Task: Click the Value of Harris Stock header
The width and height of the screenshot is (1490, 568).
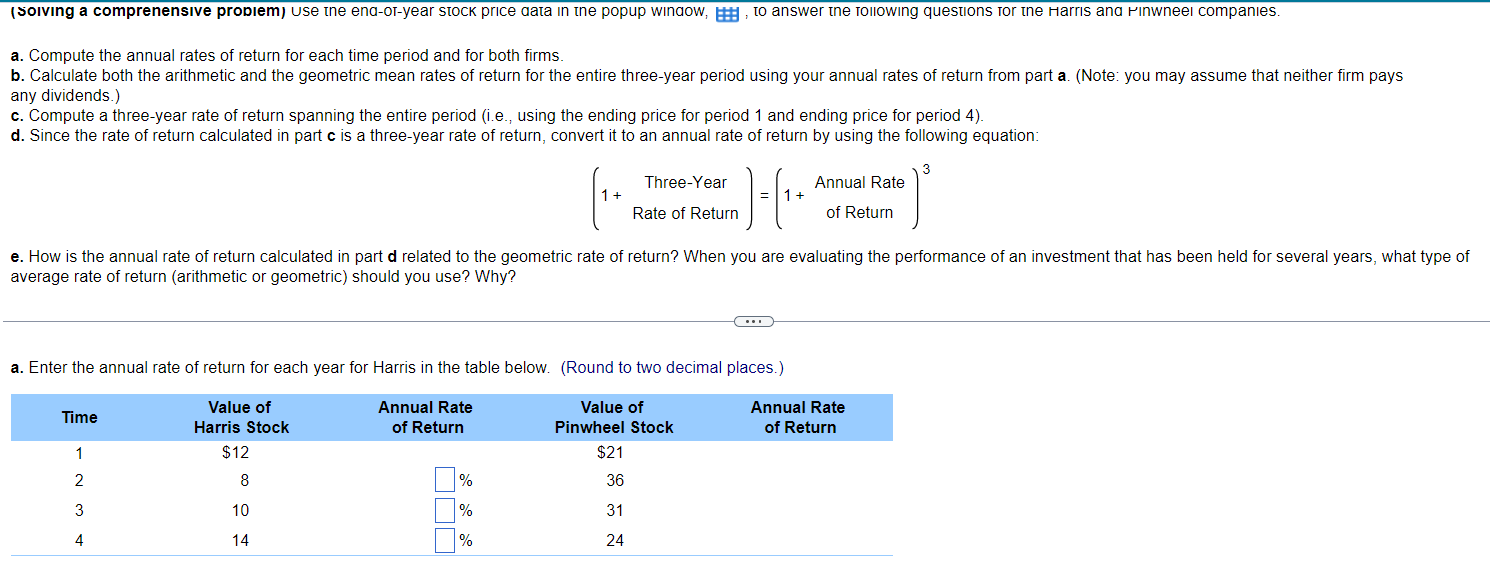Action: click(x=240, y=417)
